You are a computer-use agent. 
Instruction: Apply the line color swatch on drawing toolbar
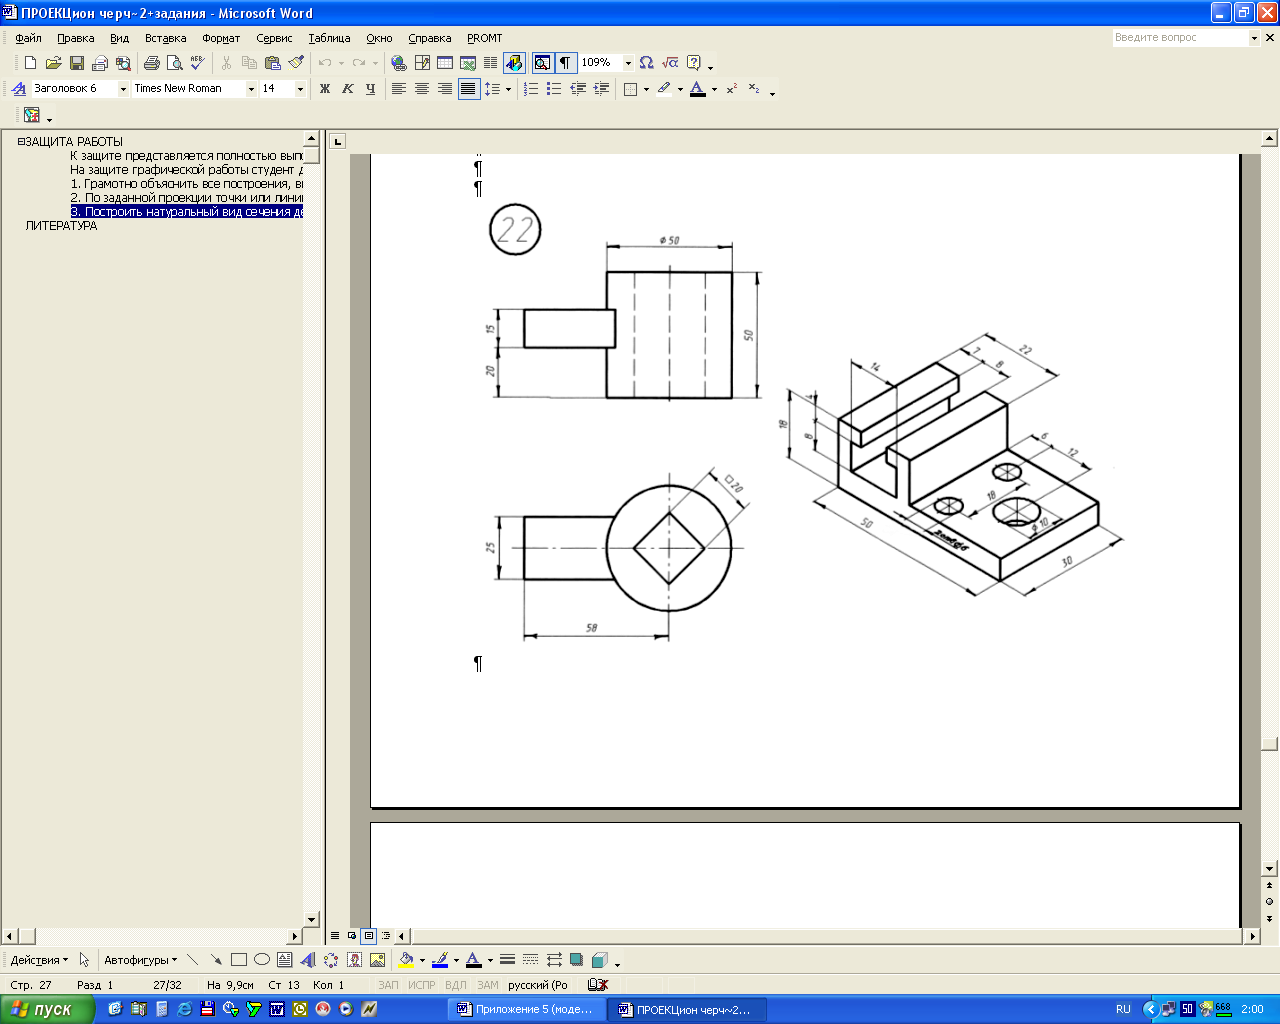pyautogui.click(x=440, y=960)
